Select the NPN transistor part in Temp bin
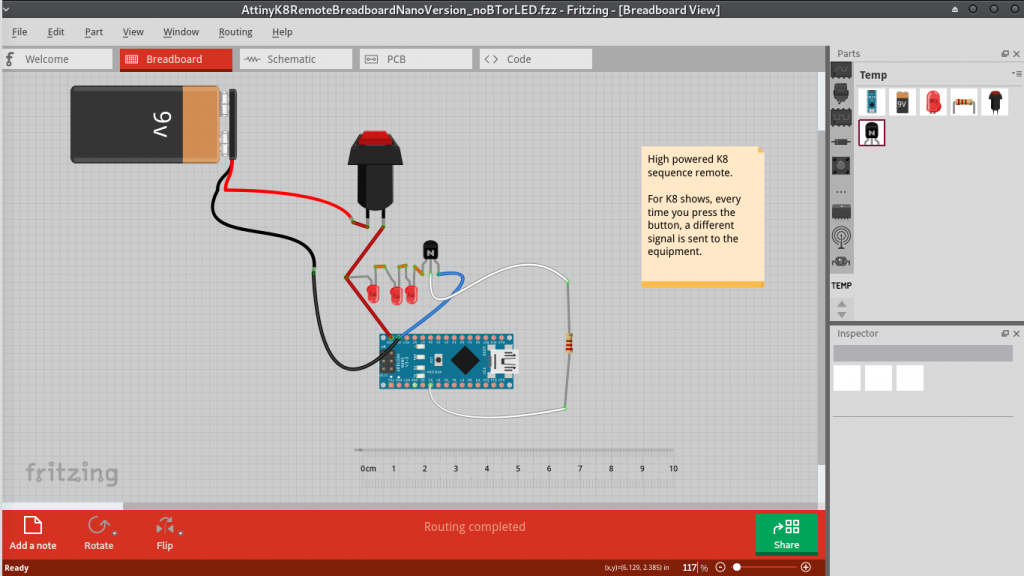Screen dimensions: 1024x576 pyautogui.click(x=871, y=133)
